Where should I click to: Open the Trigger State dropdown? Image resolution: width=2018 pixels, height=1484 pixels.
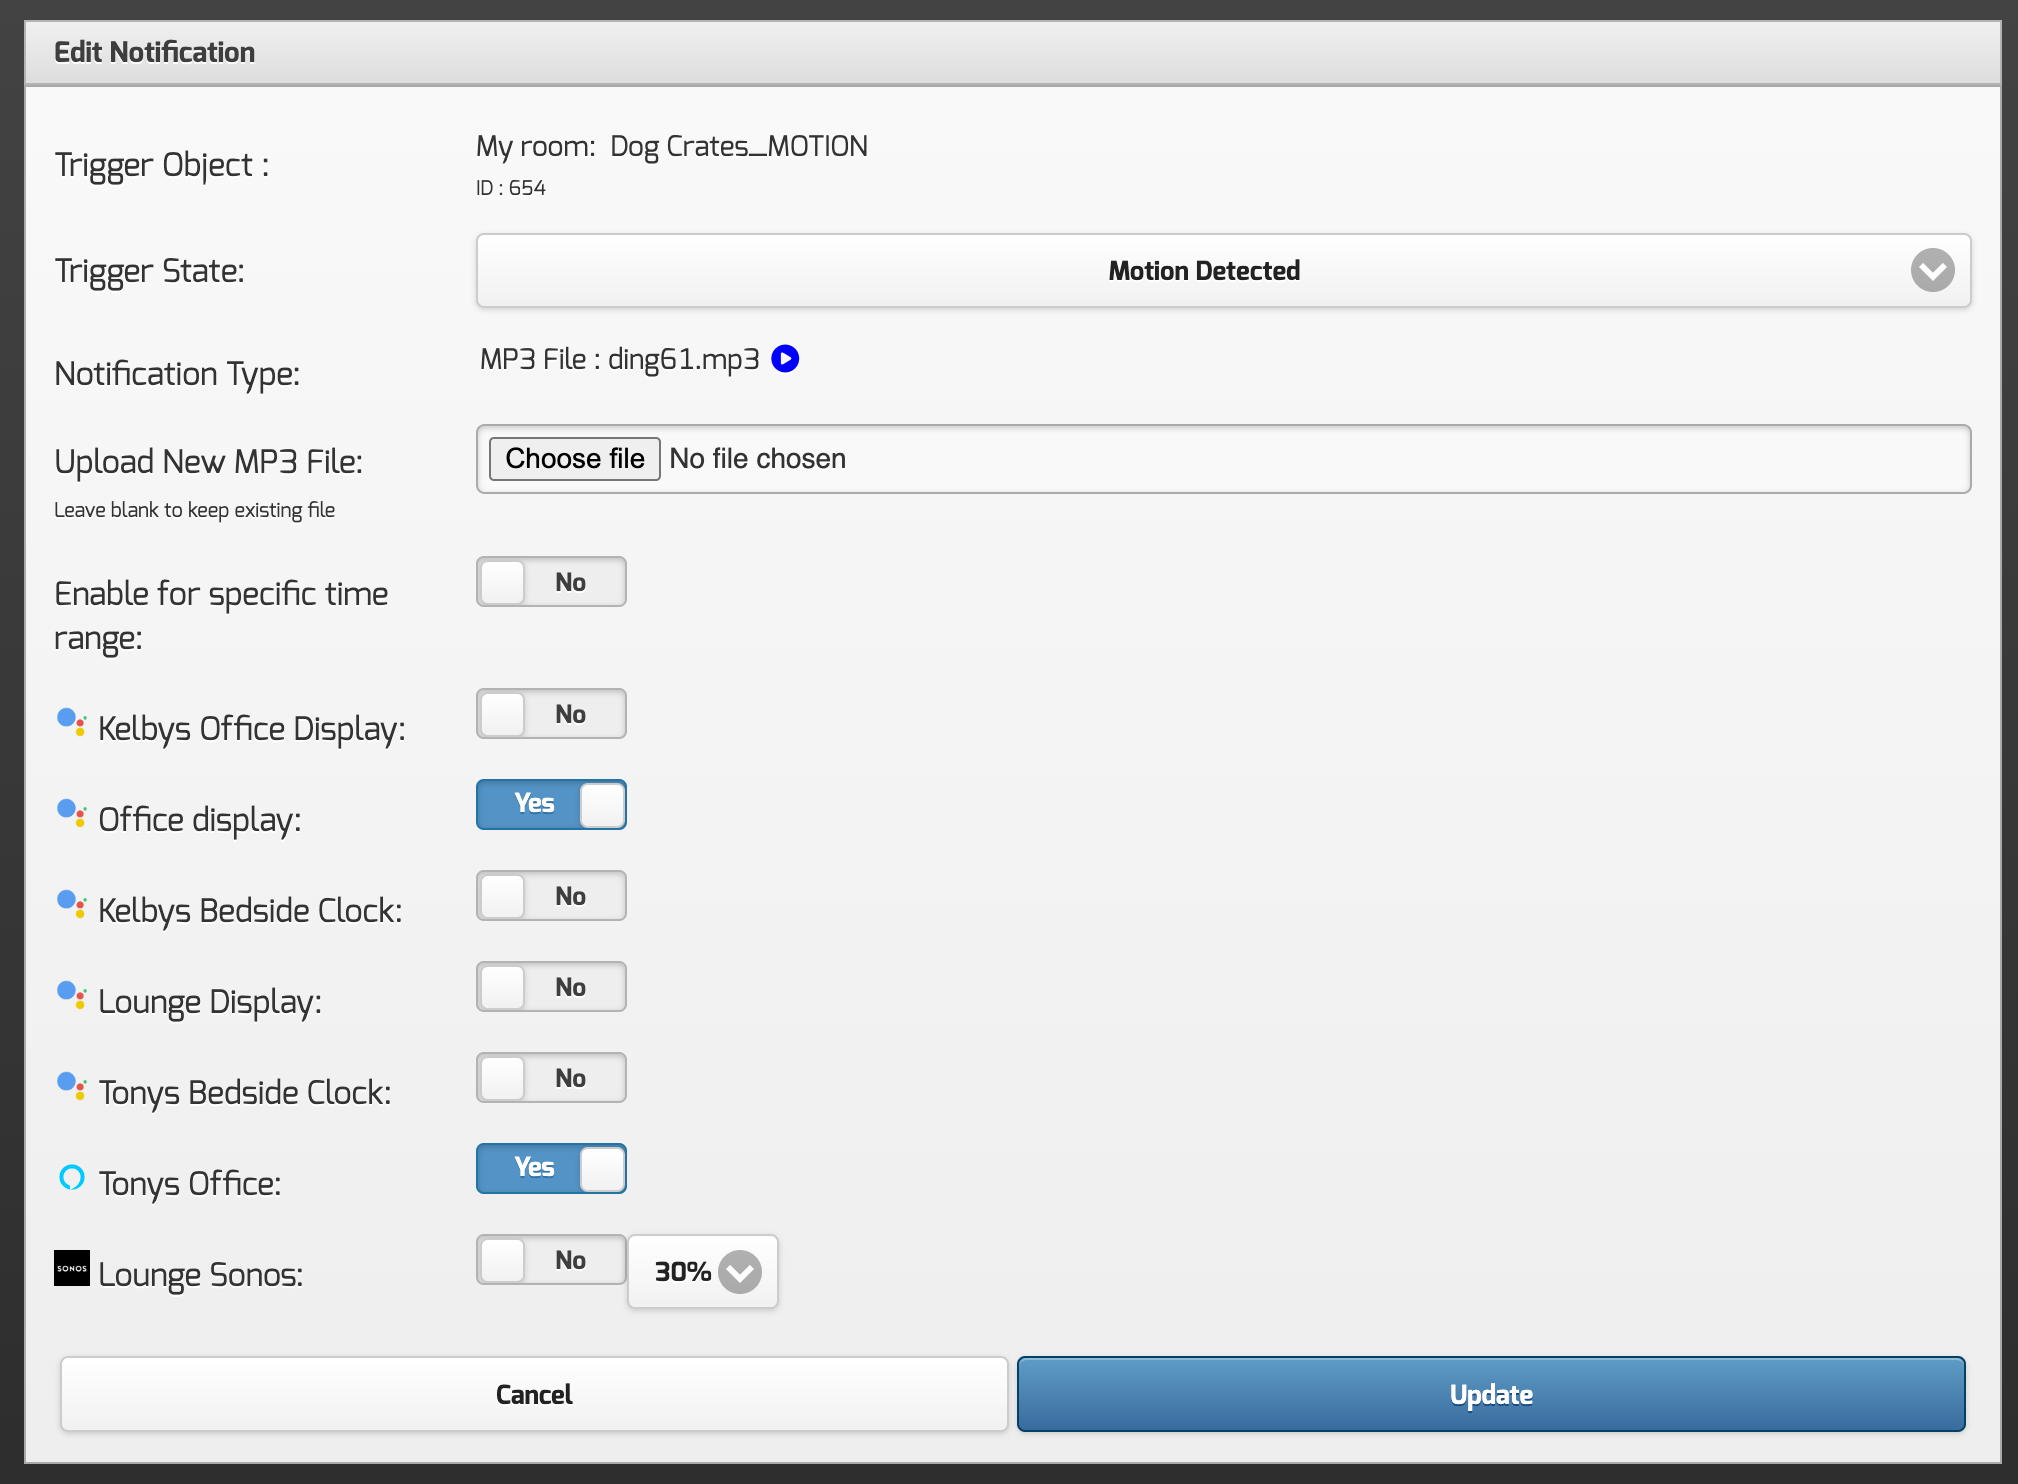point(1204,271)
